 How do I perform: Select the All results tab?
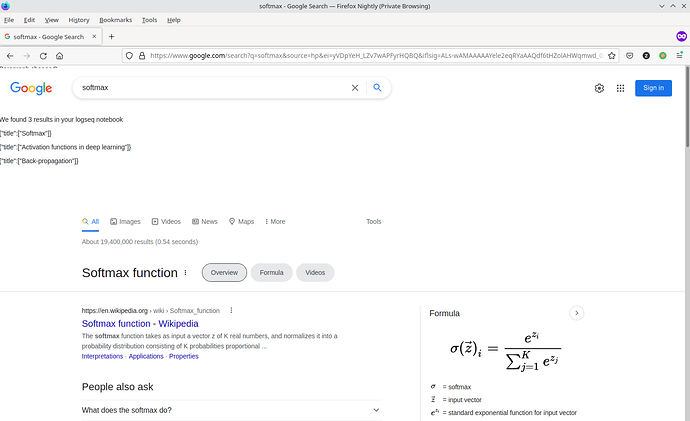pos(90,222)
